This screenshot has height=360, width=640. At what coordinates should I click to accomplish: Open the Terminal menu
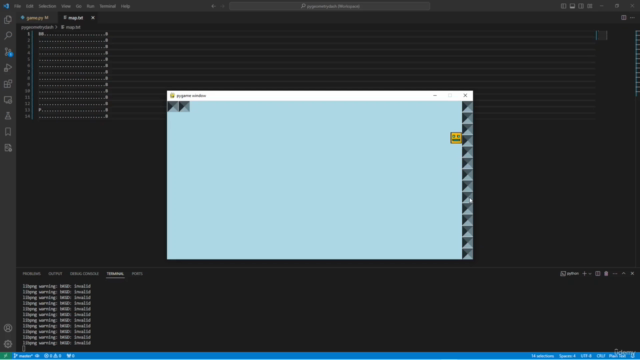coord(107,6)
